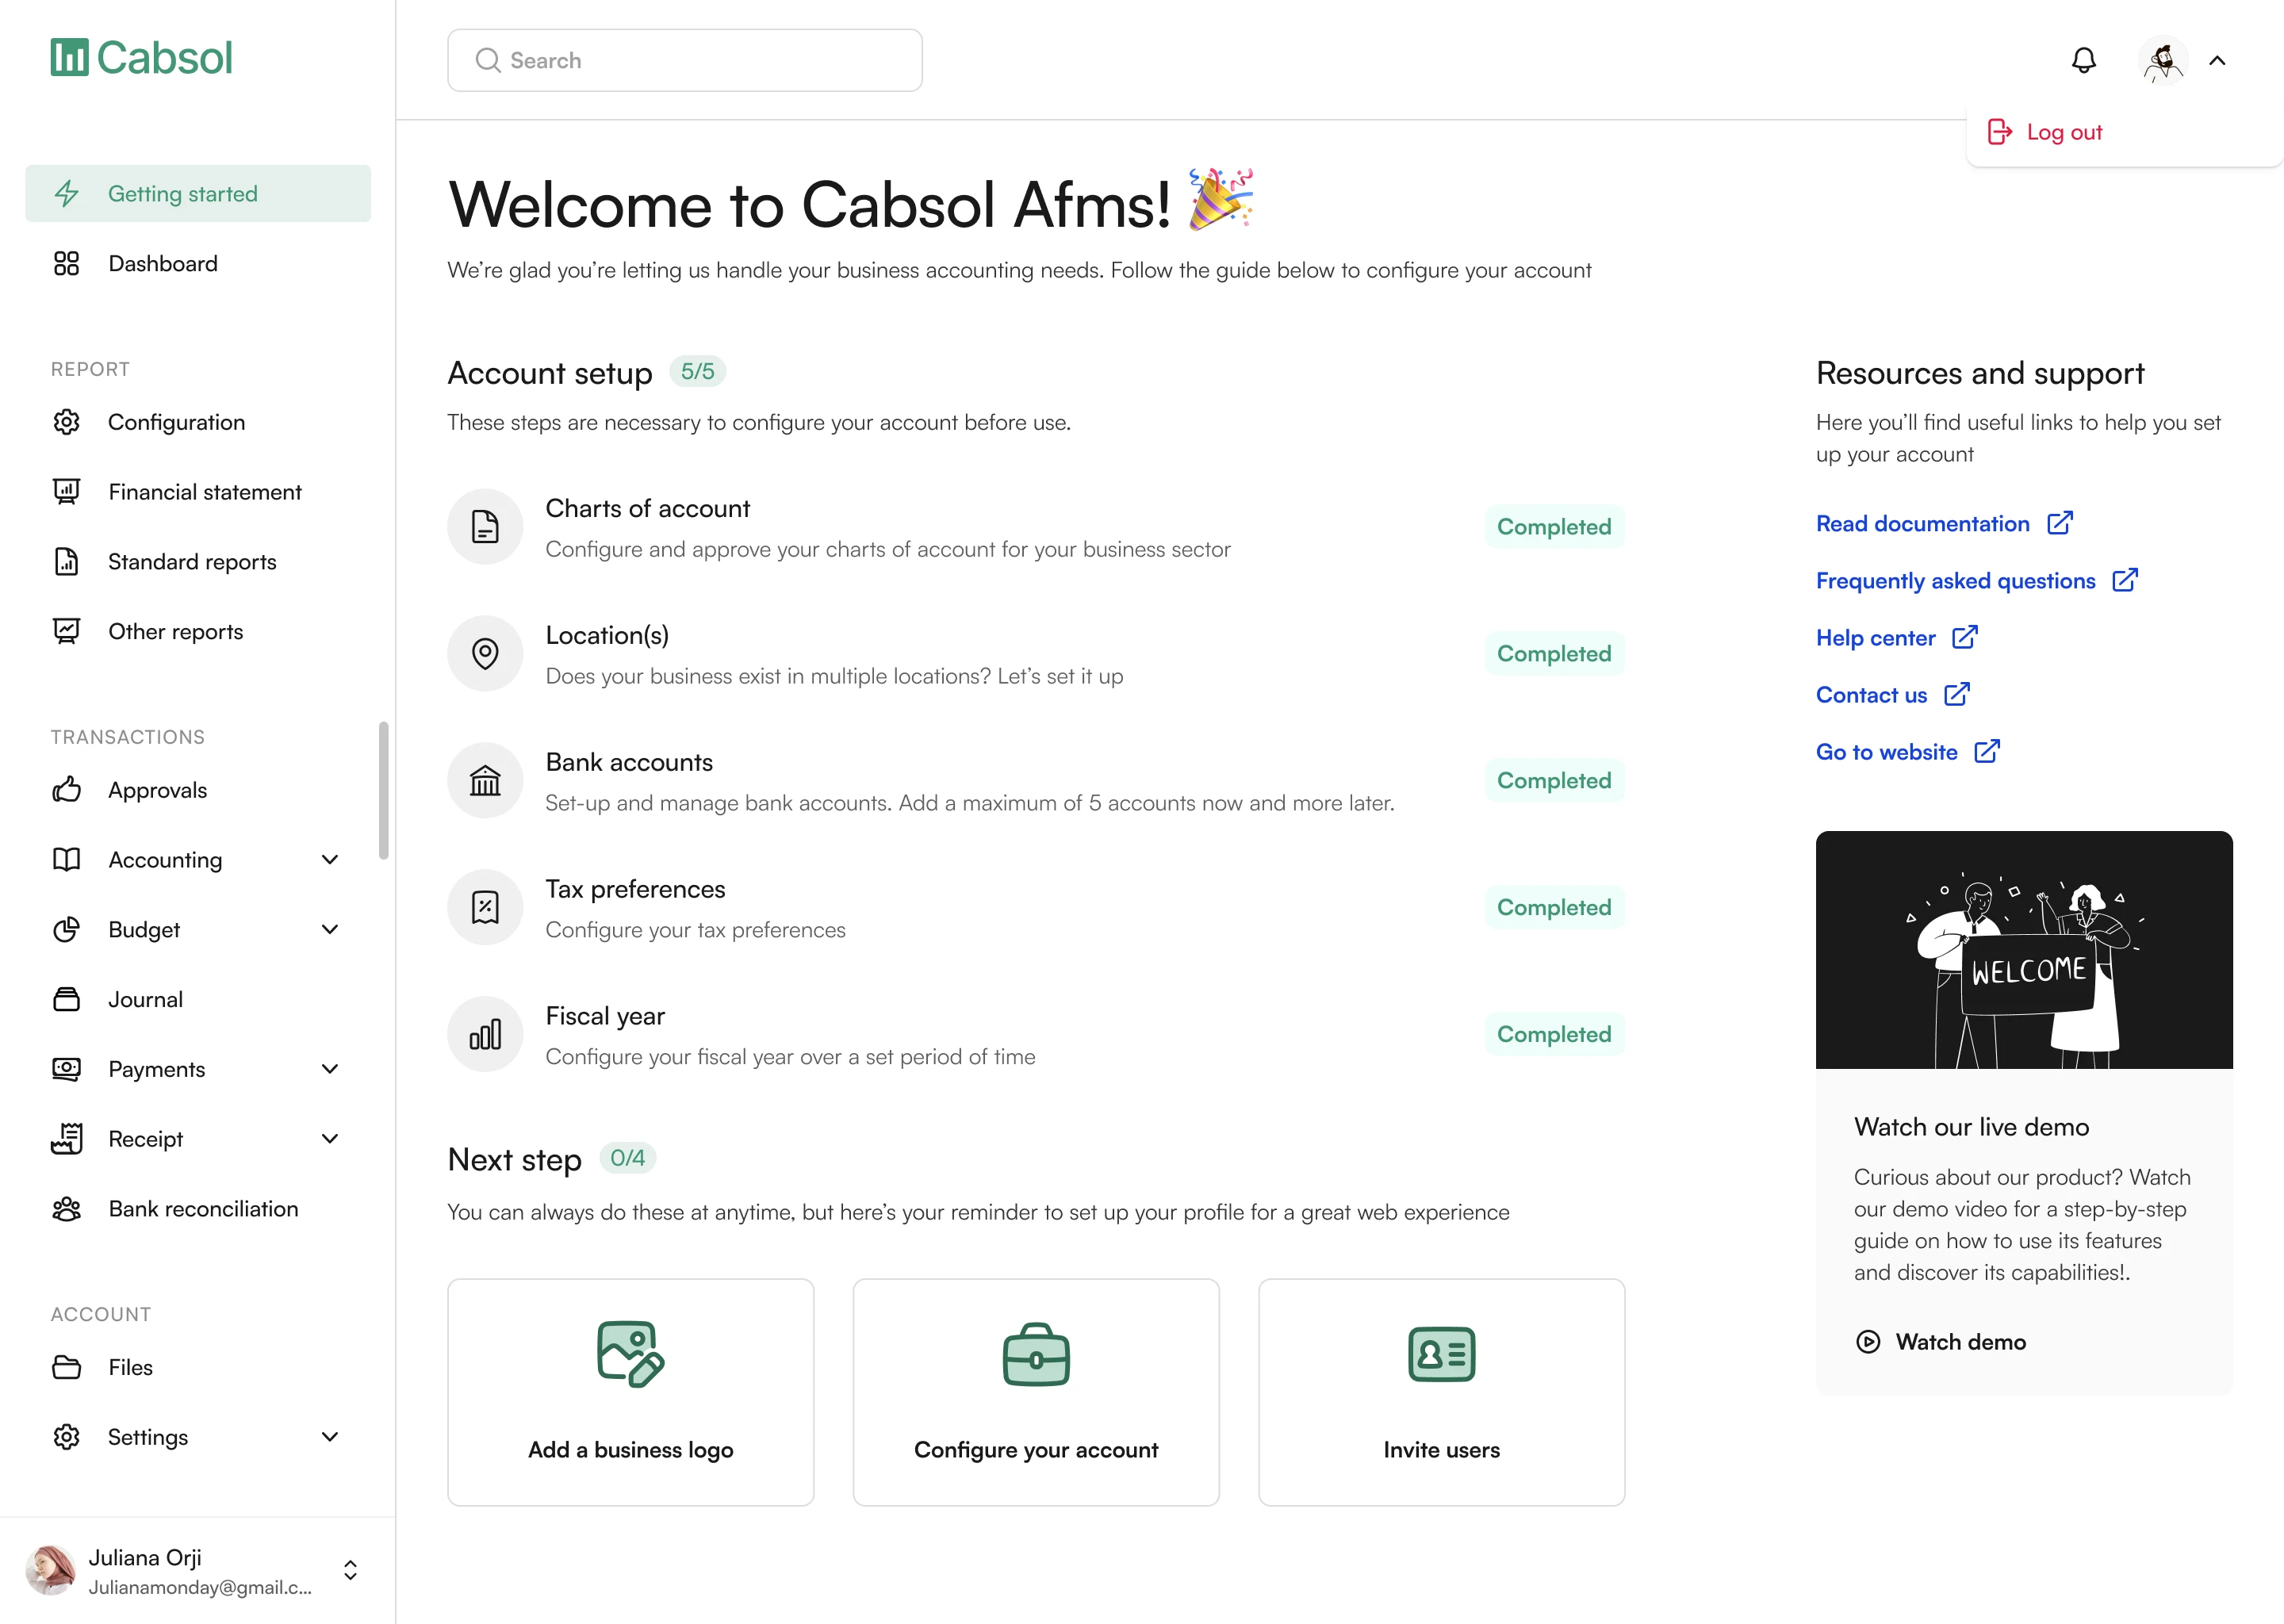Click the Search input field
The width and height of the screenshot is (2284, 1624).
(x=685, y=61)
